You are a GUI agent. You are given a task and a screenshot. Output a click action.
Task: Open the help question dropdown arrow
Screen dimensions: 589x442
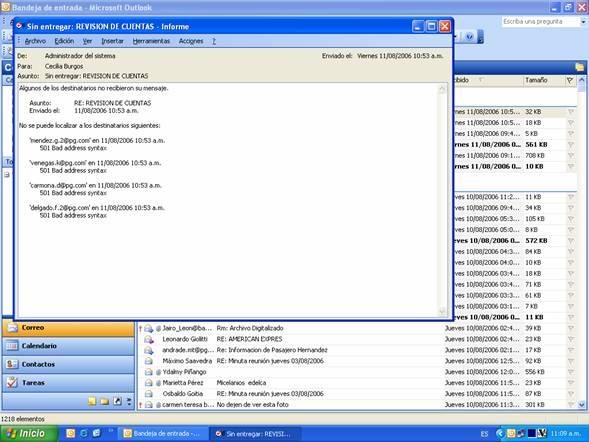coord(583,22)
